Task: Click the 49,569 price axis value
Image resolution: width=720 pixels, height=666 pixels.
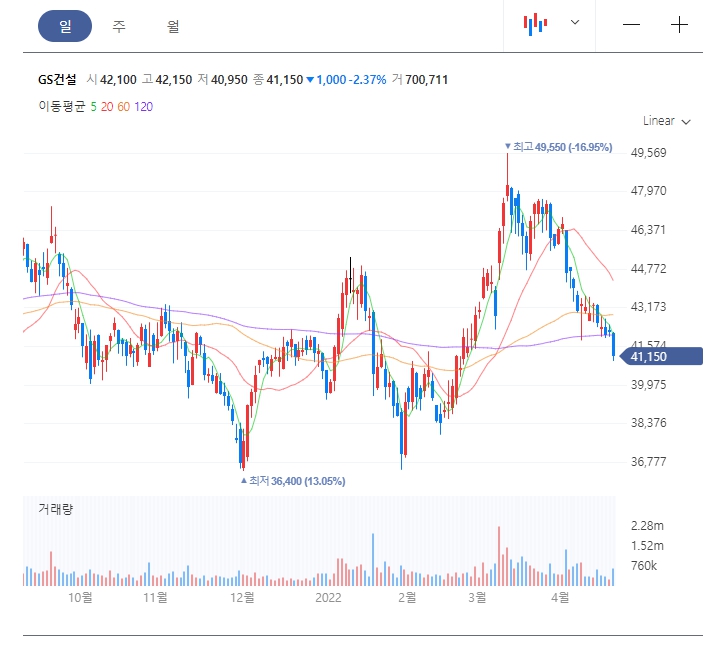Action: tap(648, 153)
